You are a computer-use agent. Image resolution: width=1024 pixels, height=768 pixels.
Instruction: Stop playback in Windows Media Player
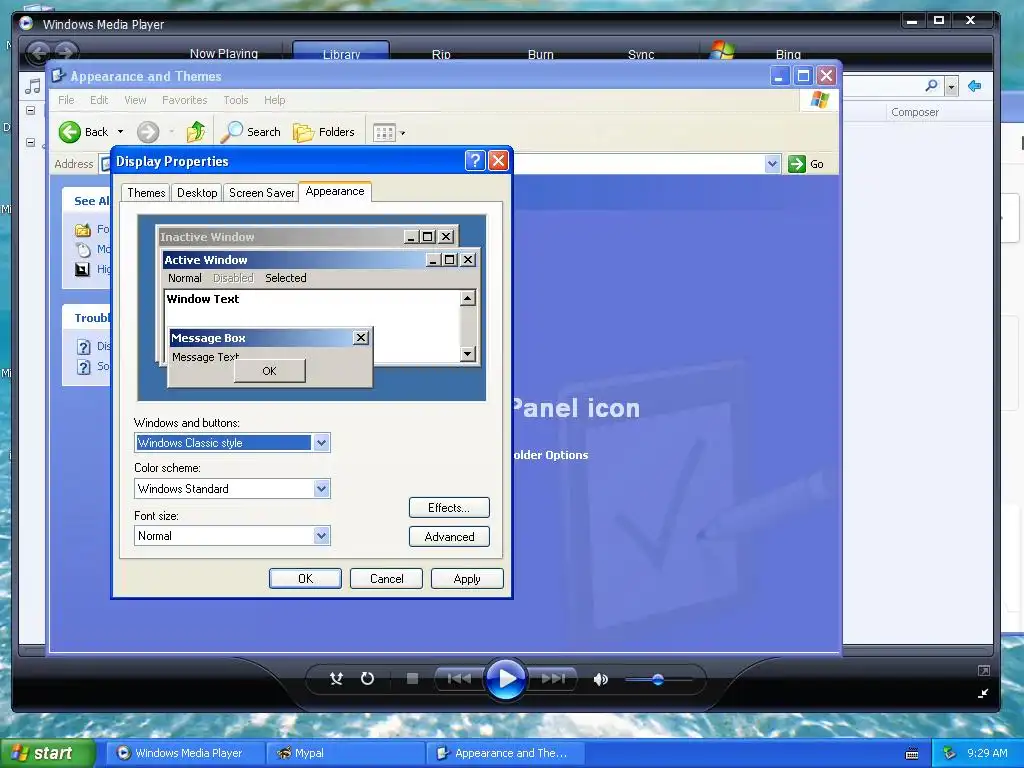(412, 679)
